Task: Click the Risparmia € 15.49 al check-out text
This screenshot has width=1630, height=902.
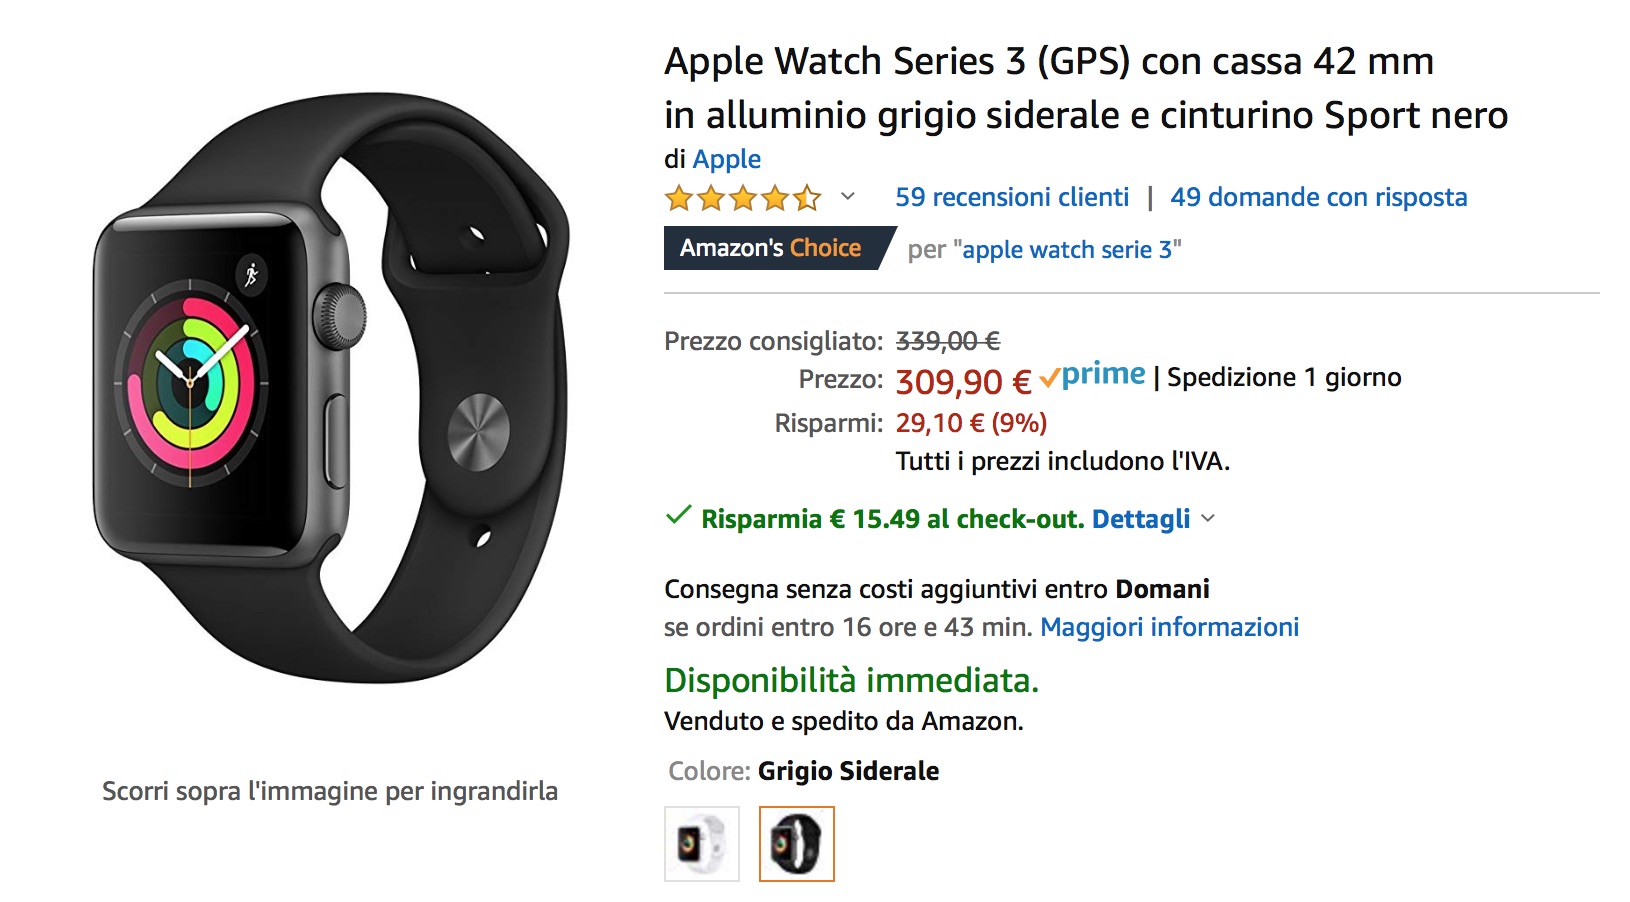Action: pos(892,519)
